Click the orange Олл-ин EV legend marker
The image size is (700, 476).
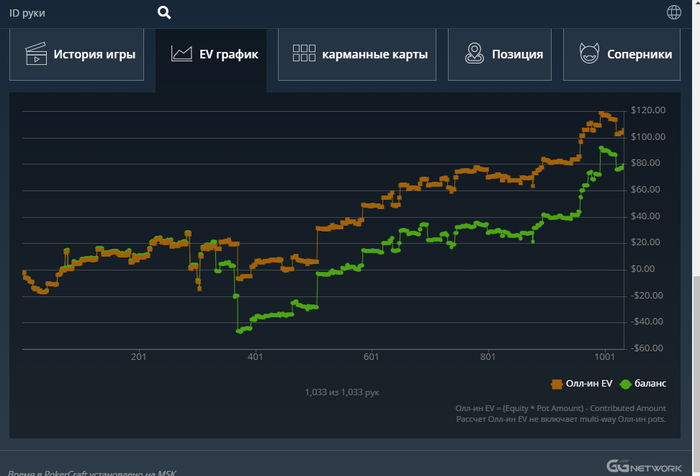(x=557, y=384)
